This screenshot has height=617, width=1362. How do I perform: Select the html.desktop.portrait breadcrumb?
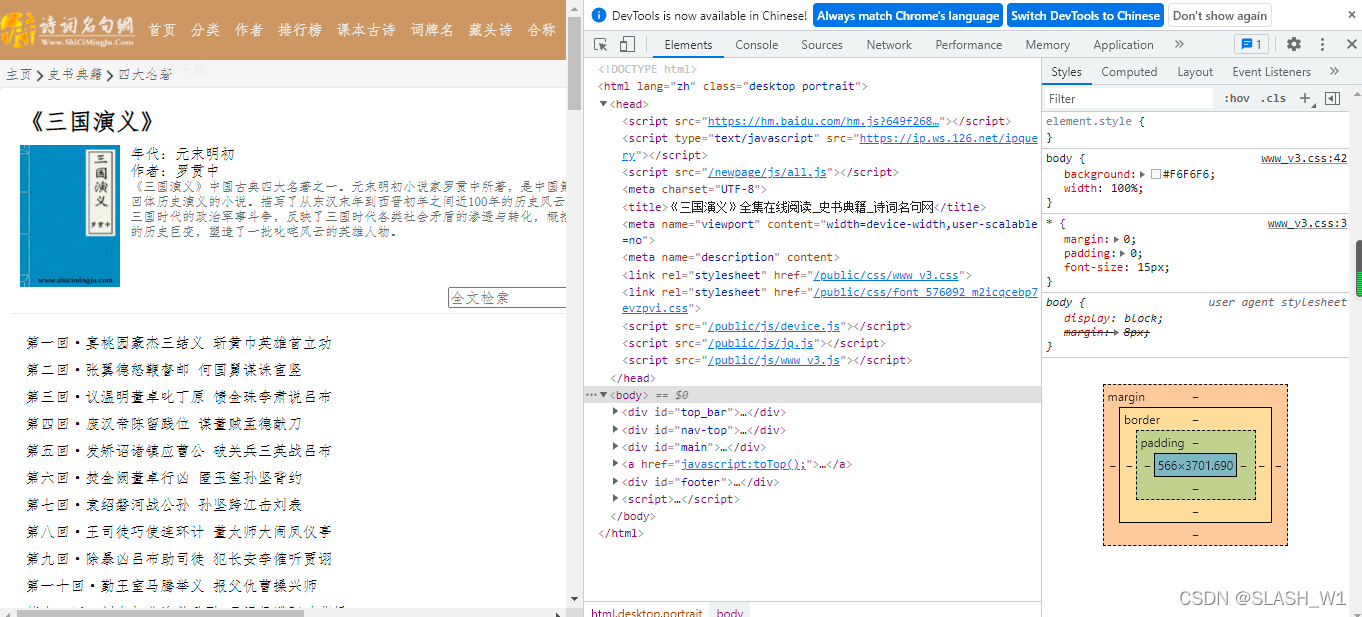646,611
